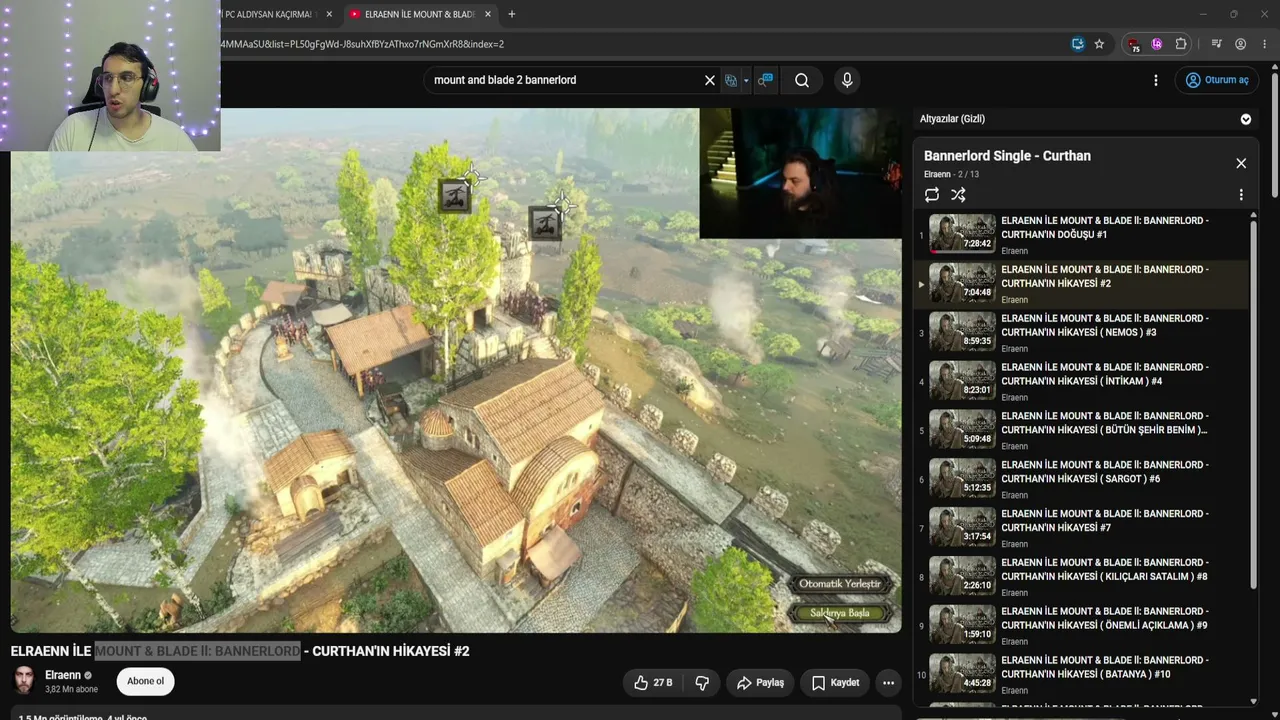Click playlist title text ending ( BATANYA ) #10

pos(1105,667)
